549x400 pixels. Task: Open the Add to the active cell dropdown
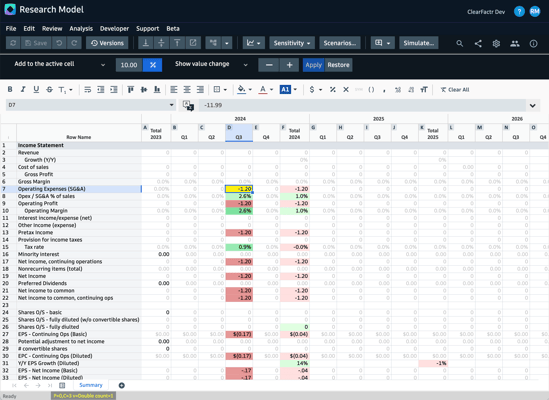point(60,64)
